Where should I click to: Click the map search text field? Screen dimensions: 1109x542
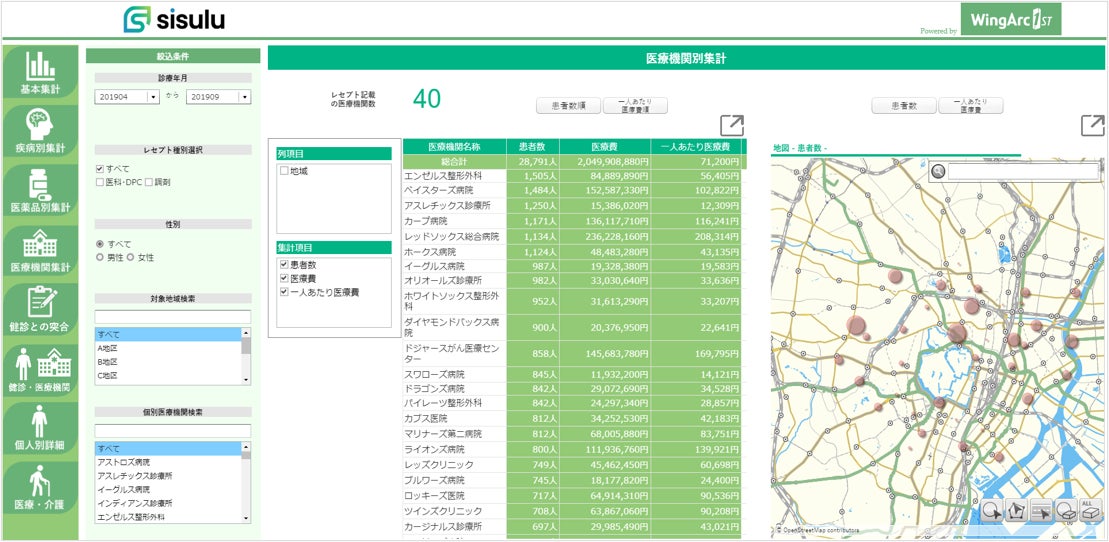coord(1021,172)
